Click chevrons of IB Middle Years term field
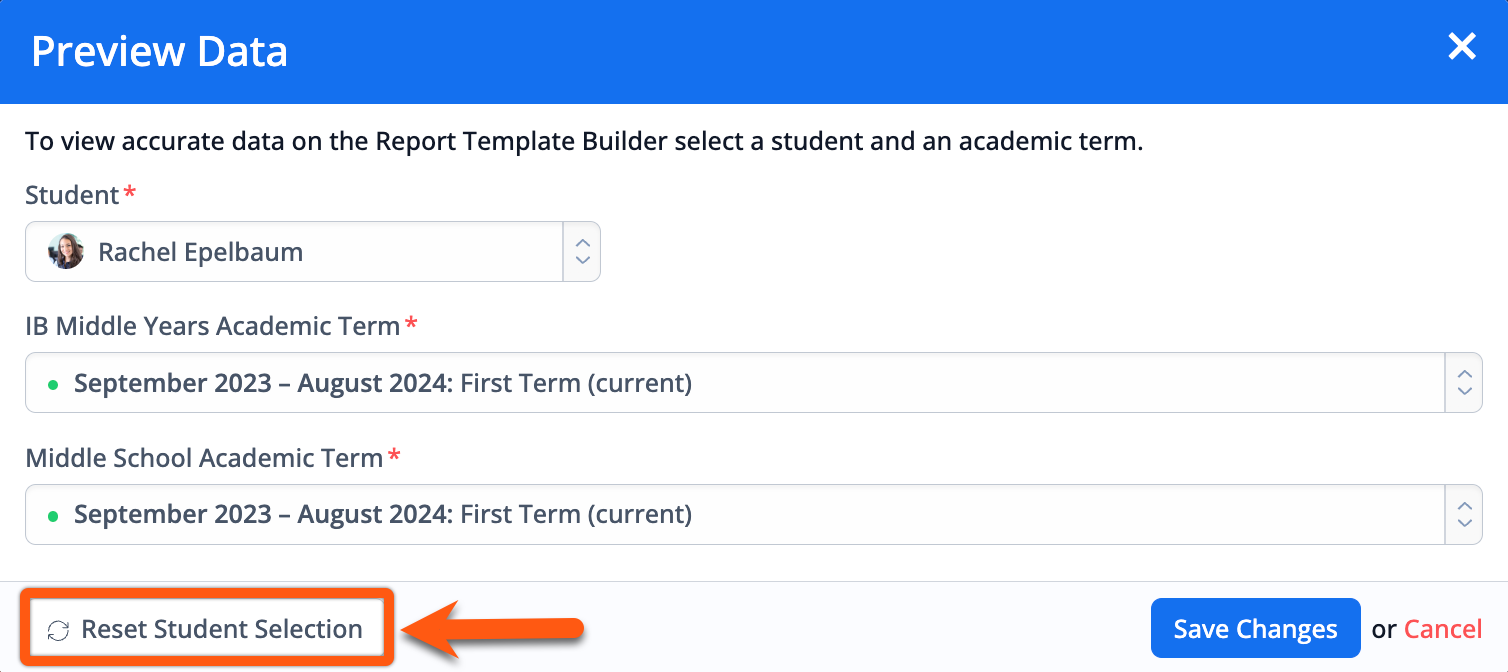Screen dimensions: 1508x672 (x=1464, y=383)
